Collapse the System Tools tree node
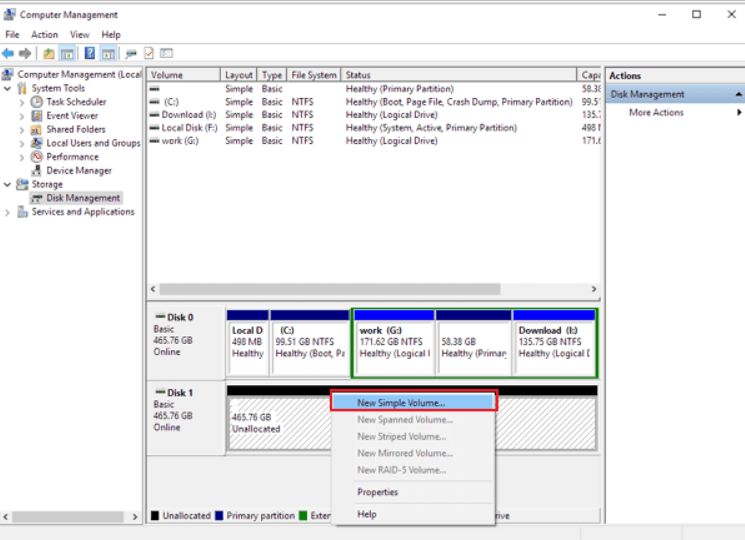The width and height of the screenshot is (745, 540). (x=9, y=88)
